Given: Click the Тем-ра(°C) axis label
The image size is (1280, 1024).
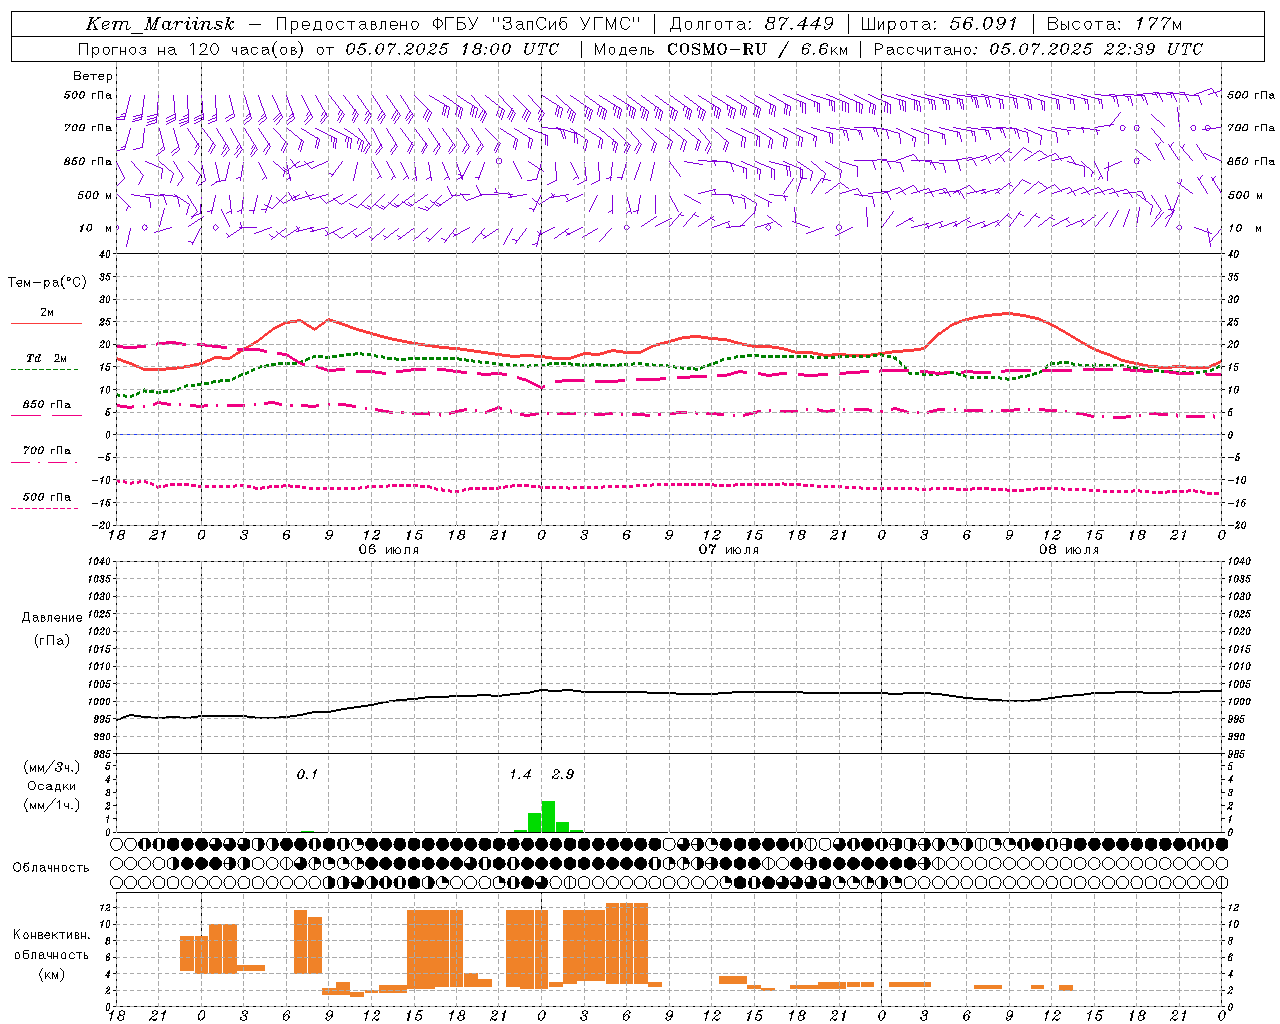Looking at the screenshot, I should click(x=47, y=283).
